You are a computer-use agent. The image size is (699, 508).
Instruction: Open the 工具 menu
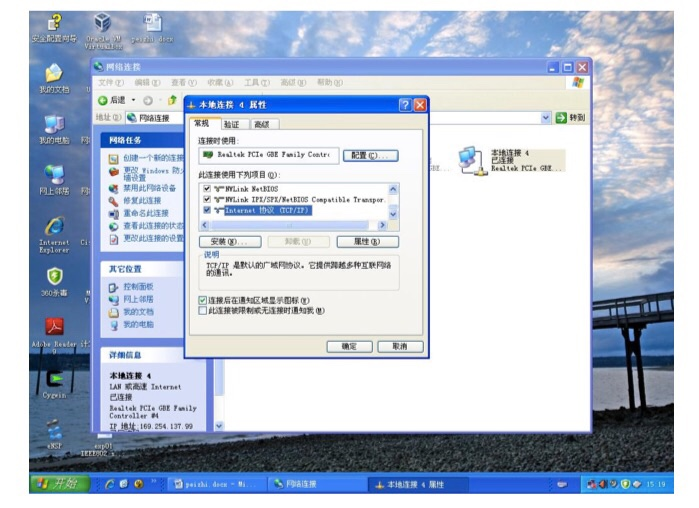tap(257, 82)
